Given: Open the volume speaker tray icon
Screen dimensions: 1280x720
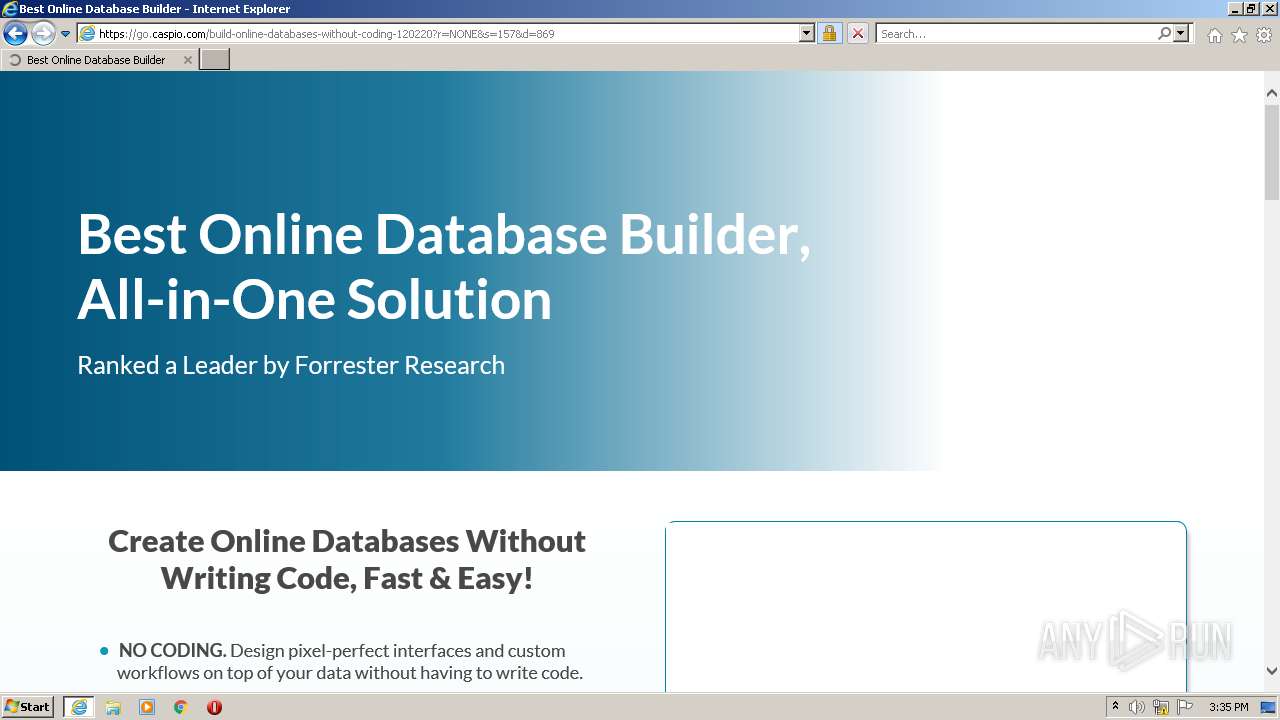Looking at the screenshot, I should [1137, 707].
